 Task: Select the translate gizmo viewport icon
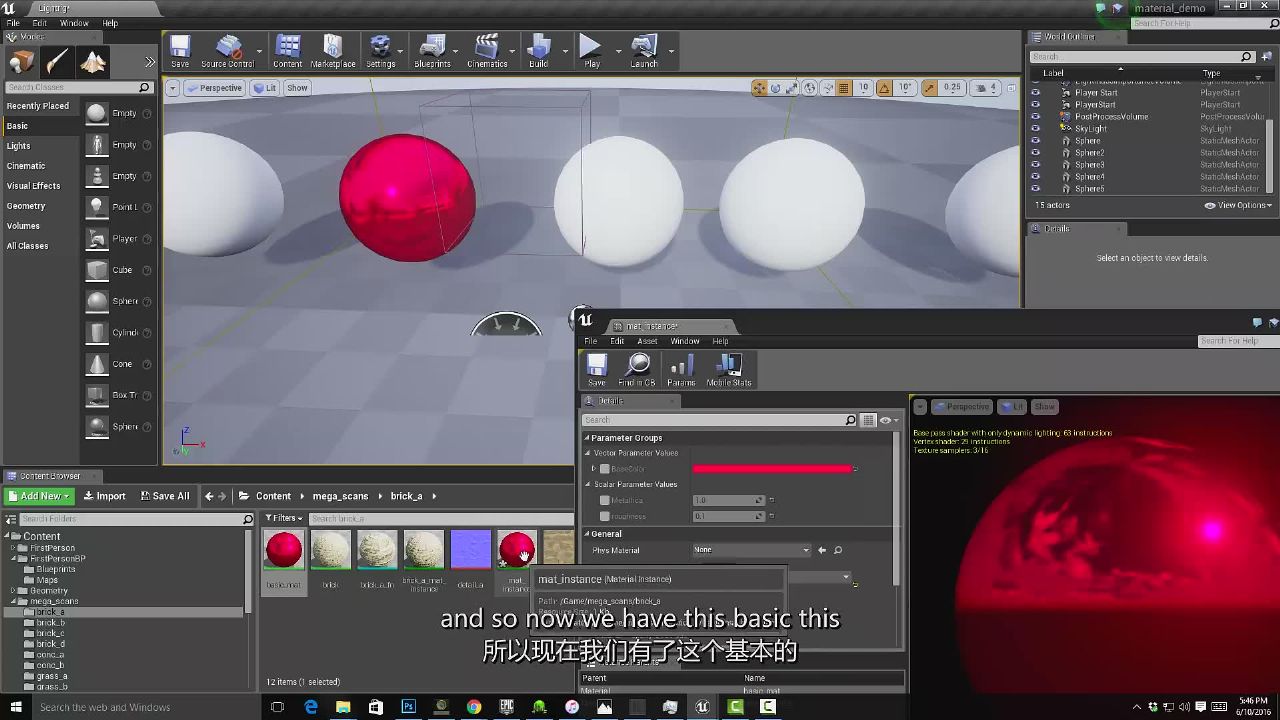click(760, 88)
